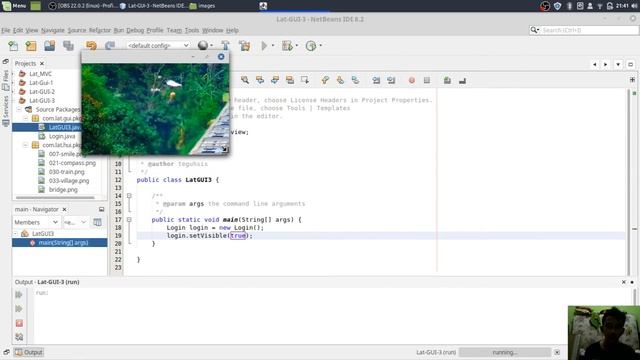This screenshot has height=360, width=640.
Task: Click Re-run icon in Output panel
Action: click(x=19, y=294)
